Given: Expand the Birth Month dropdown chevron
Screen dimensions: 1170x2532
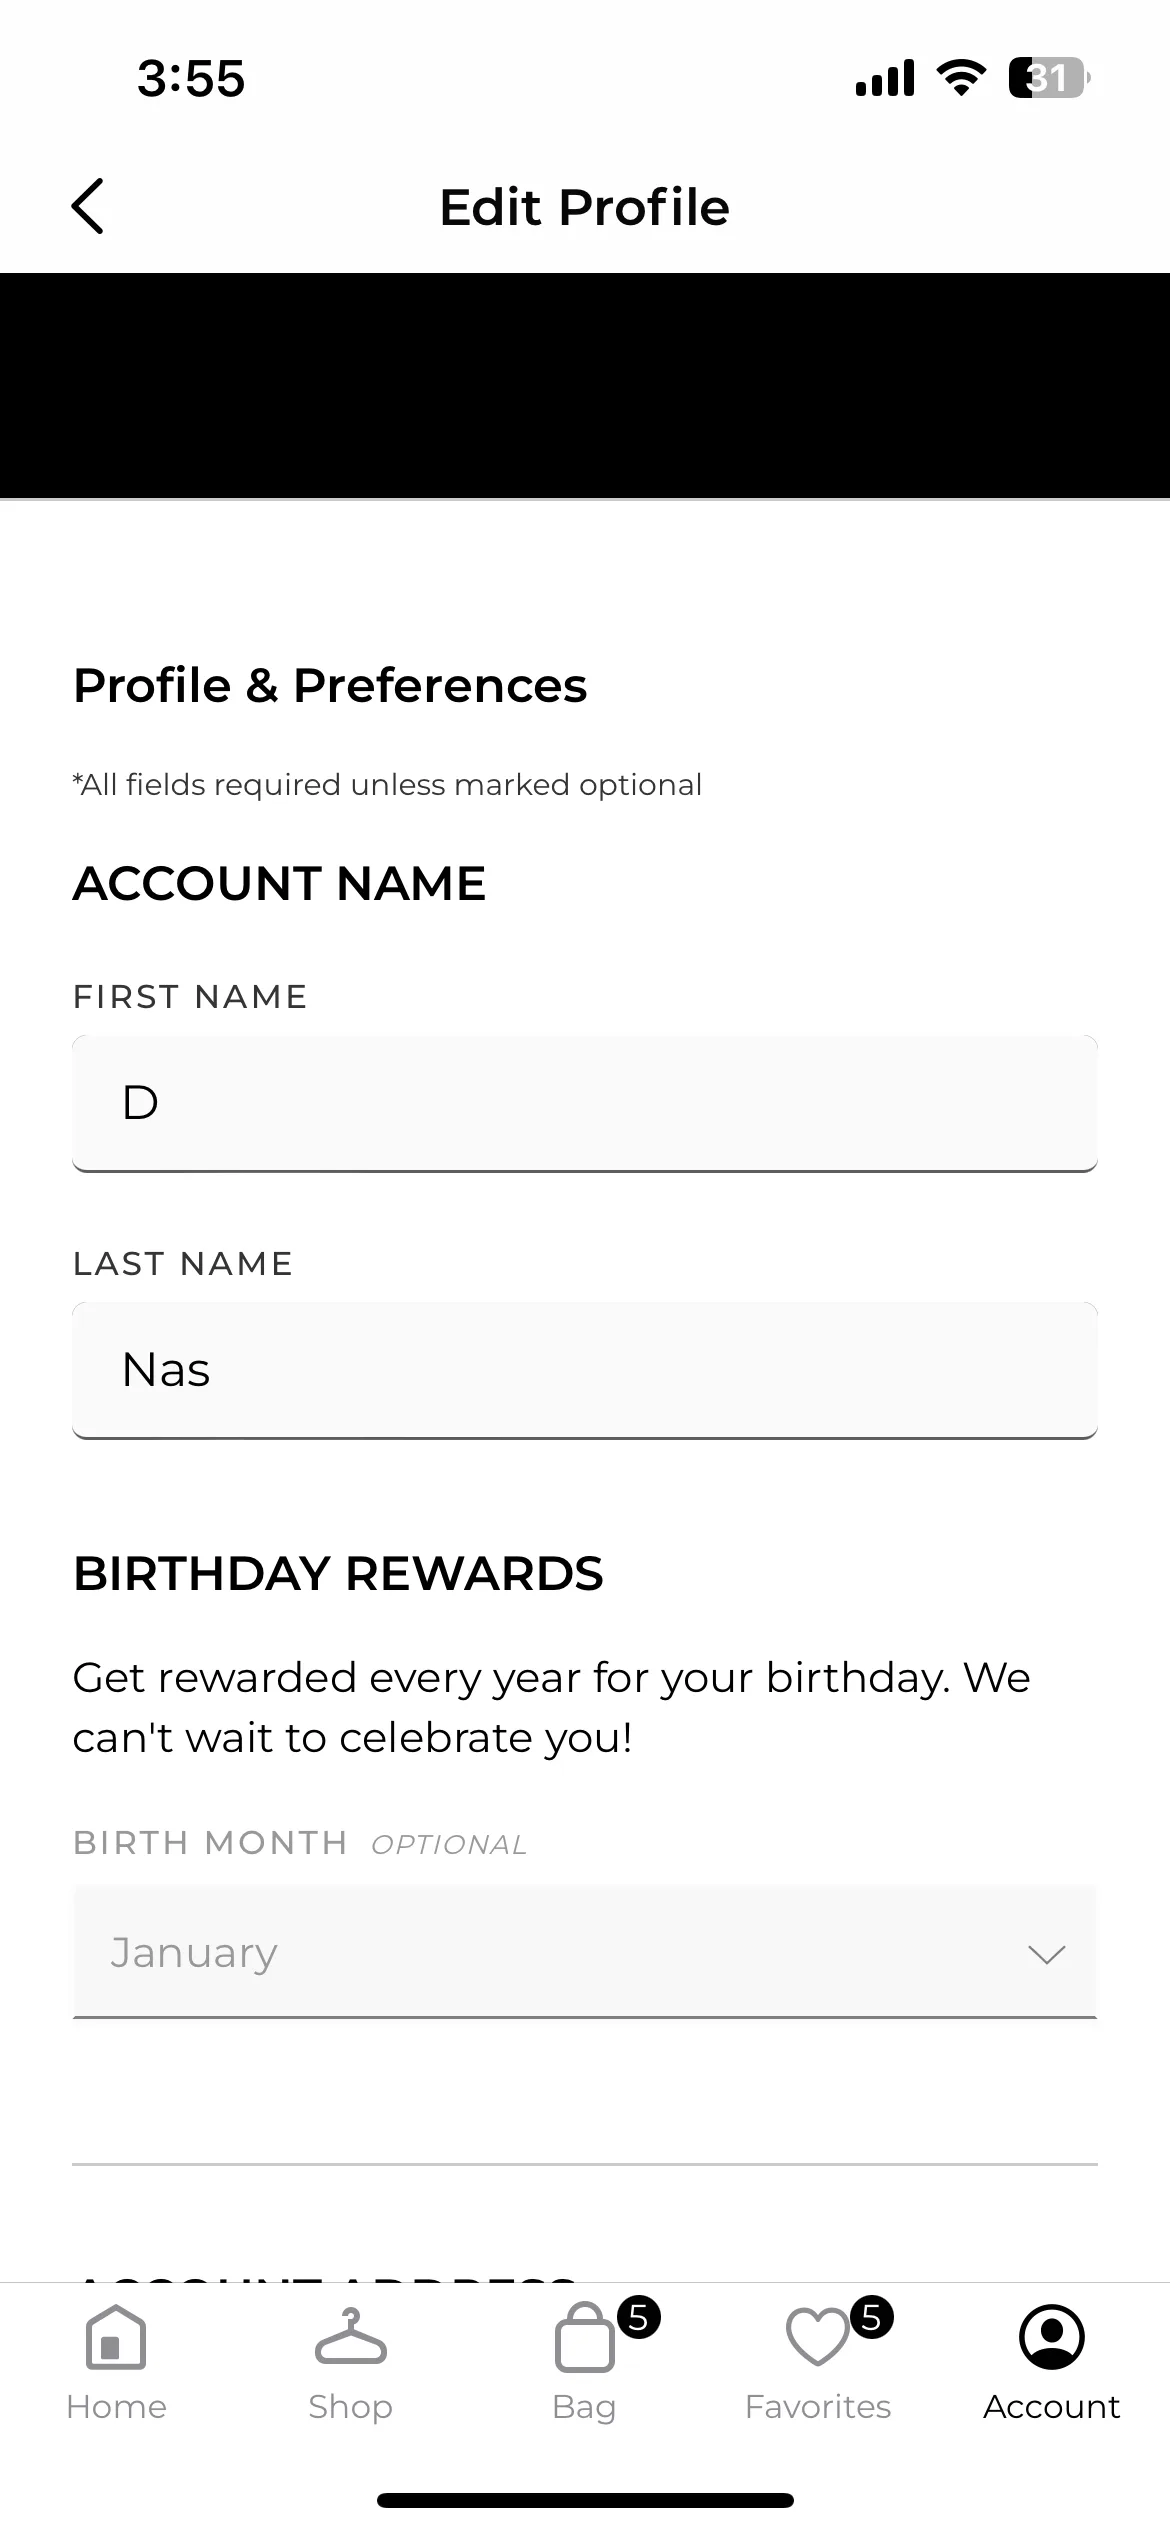Looking at the screenshot, I should tap(1046, 1954).
